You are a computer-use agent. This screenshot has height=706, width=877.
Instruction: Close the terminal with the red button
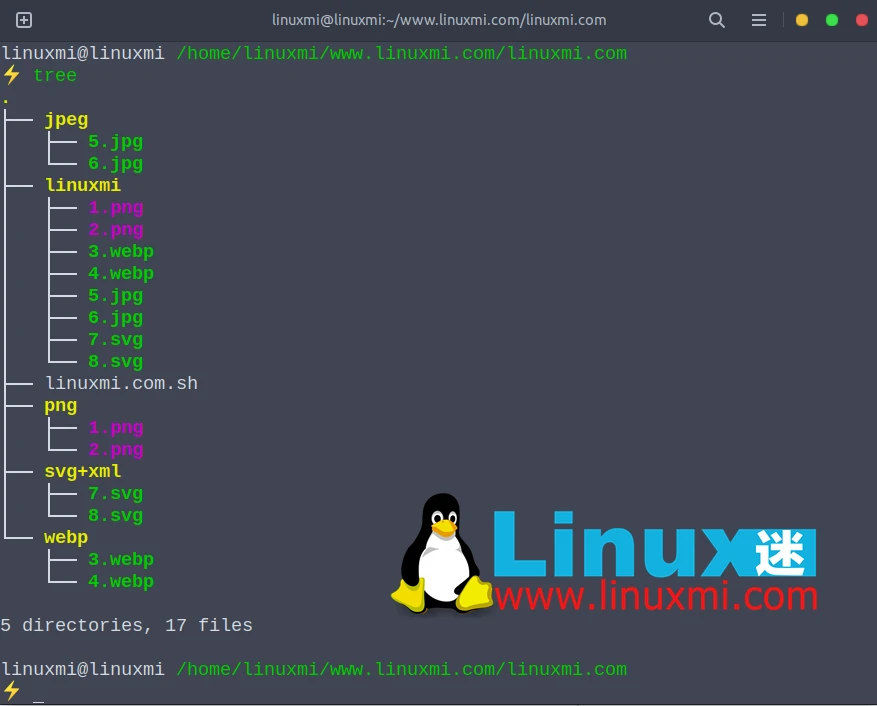(862, 20)
